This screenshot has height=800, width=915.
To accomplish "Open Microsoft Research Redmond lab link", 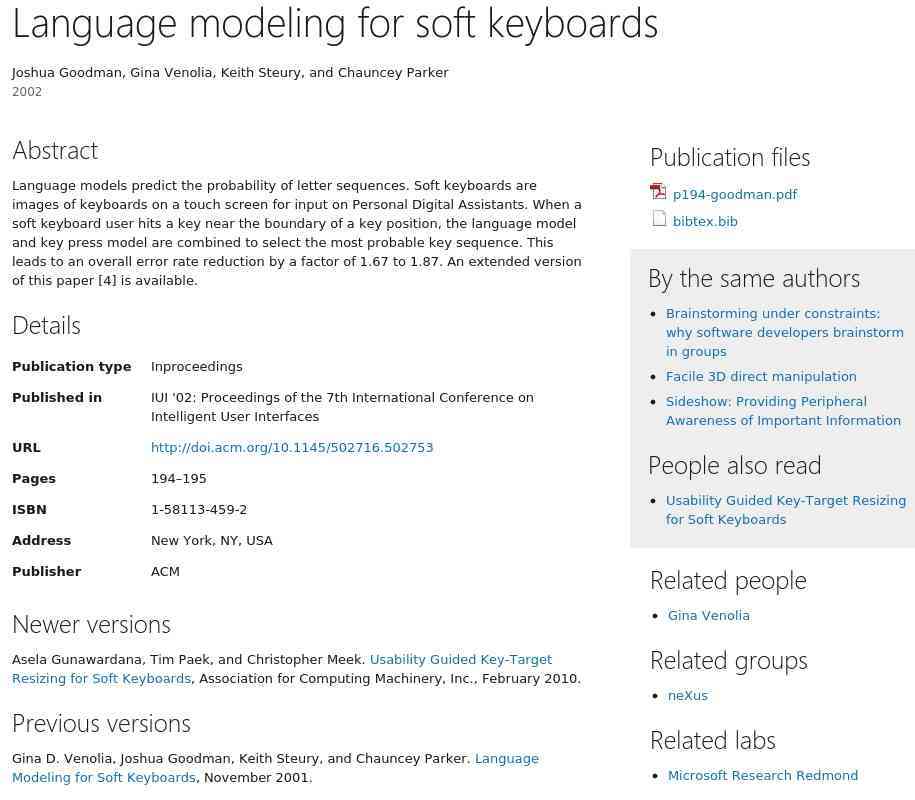I will (763, 775).
